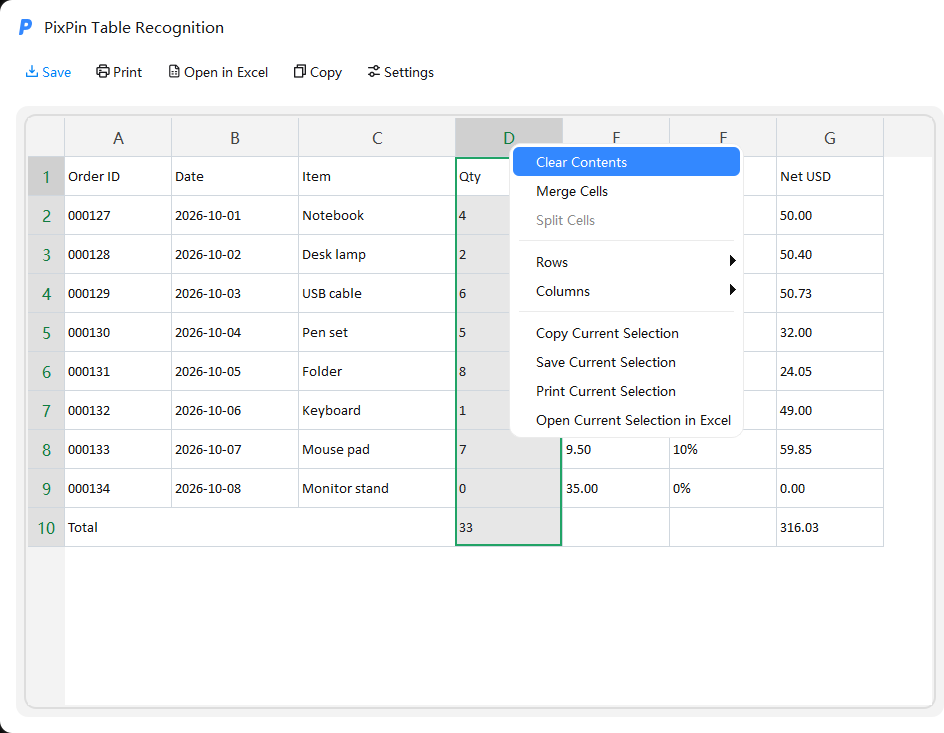Click the PixPin logo icon
The width and height of the screenshot is (944, 733).
coord(25,27)
